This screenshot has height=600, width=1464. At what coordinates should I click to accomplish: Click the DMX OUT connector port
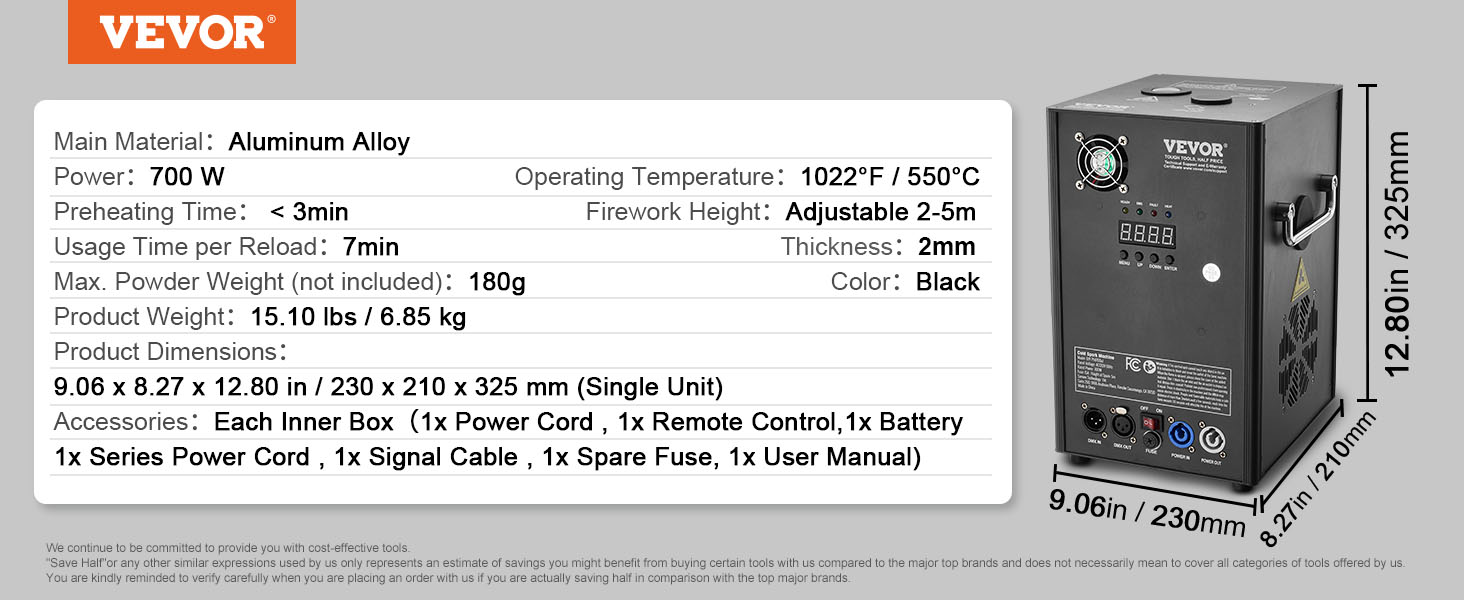[x=1124, y=425]
